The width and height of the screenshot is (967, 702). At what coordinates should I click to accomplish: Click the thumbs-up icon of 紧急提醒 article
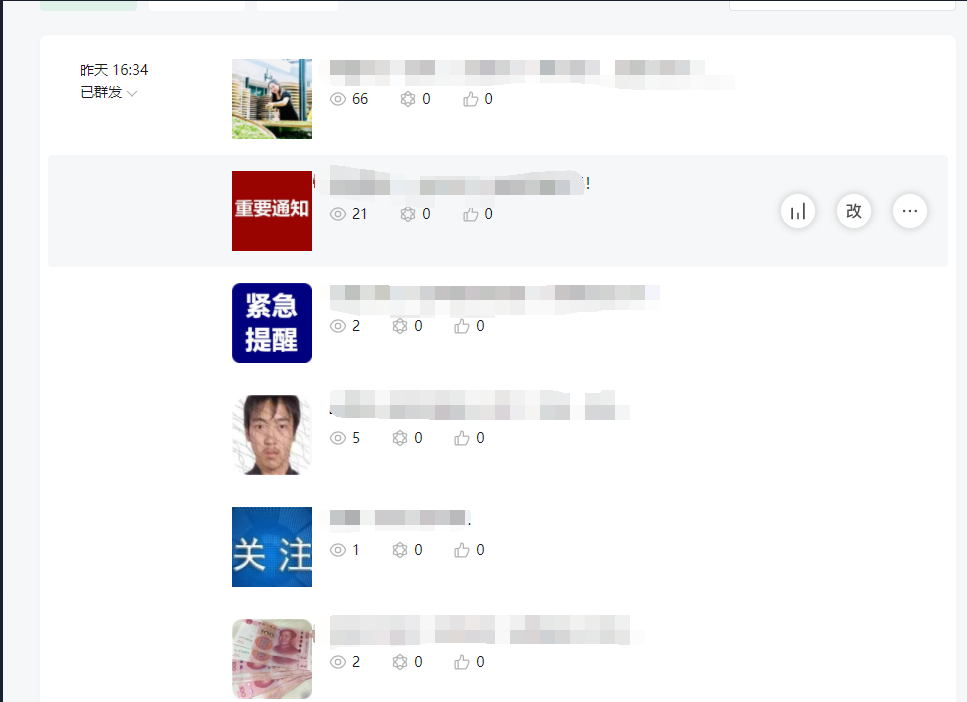[x=462, y=326]
